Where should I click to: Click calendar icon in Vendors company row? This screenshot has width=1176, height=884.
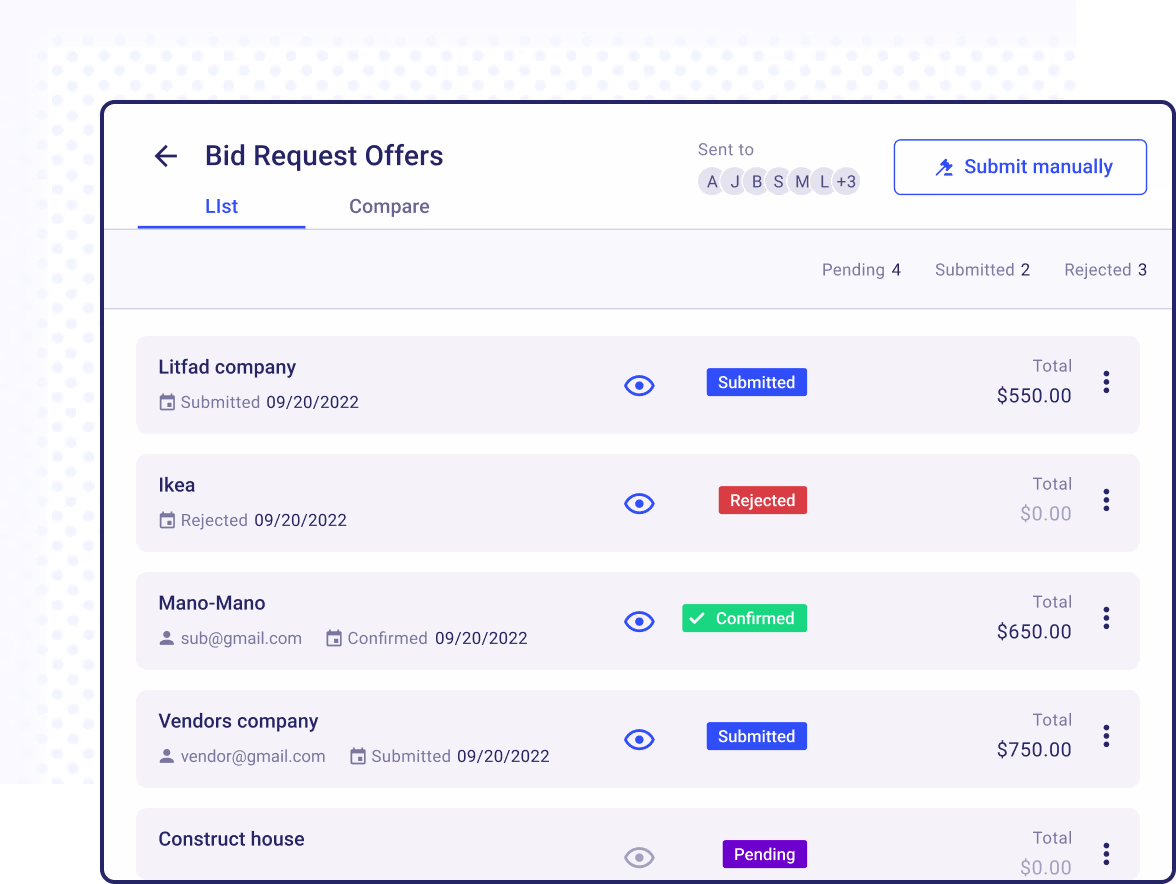tap(358, 756)
